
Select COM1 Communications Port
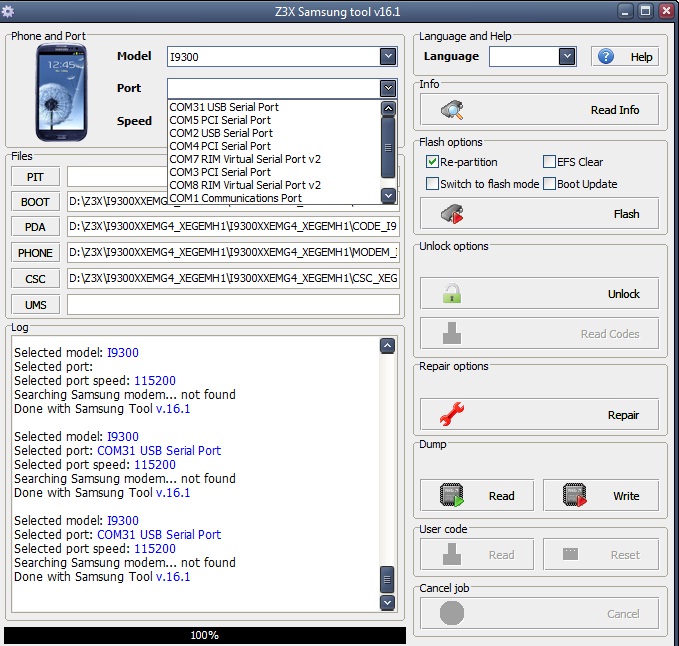(274, 198)
